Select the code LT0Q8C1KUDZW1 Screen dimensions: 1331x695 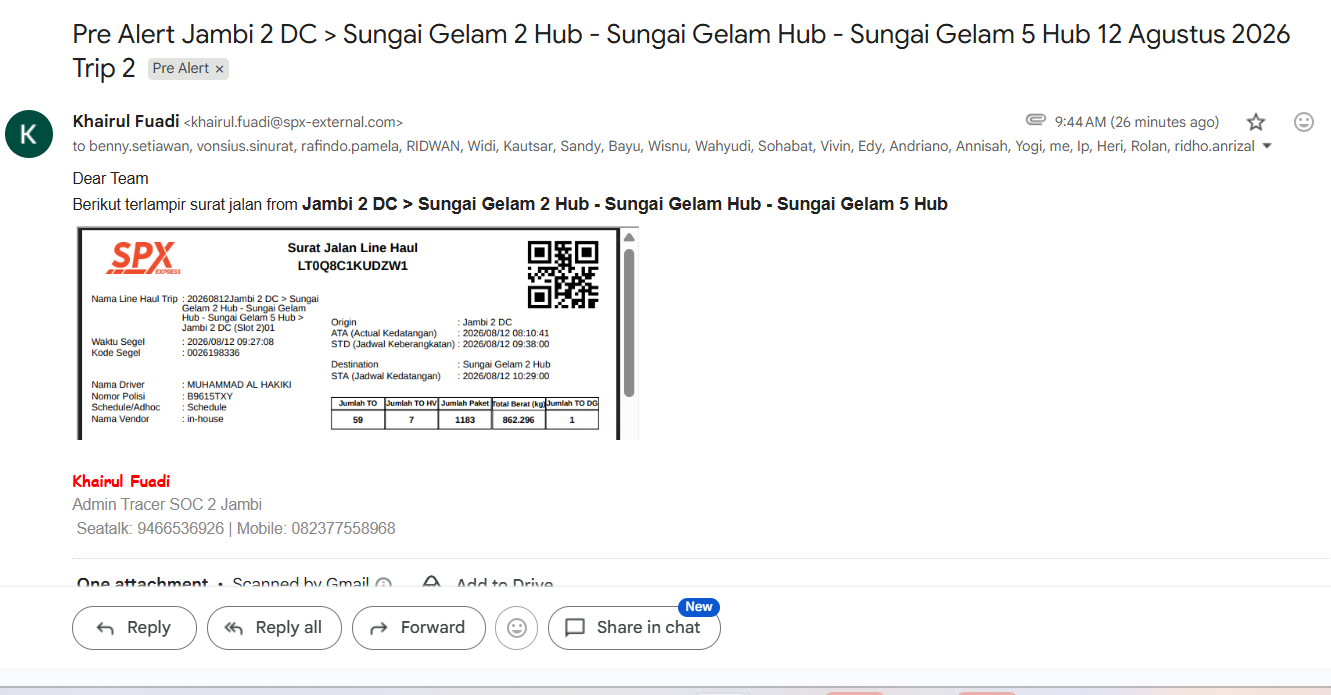coord(353,266)
